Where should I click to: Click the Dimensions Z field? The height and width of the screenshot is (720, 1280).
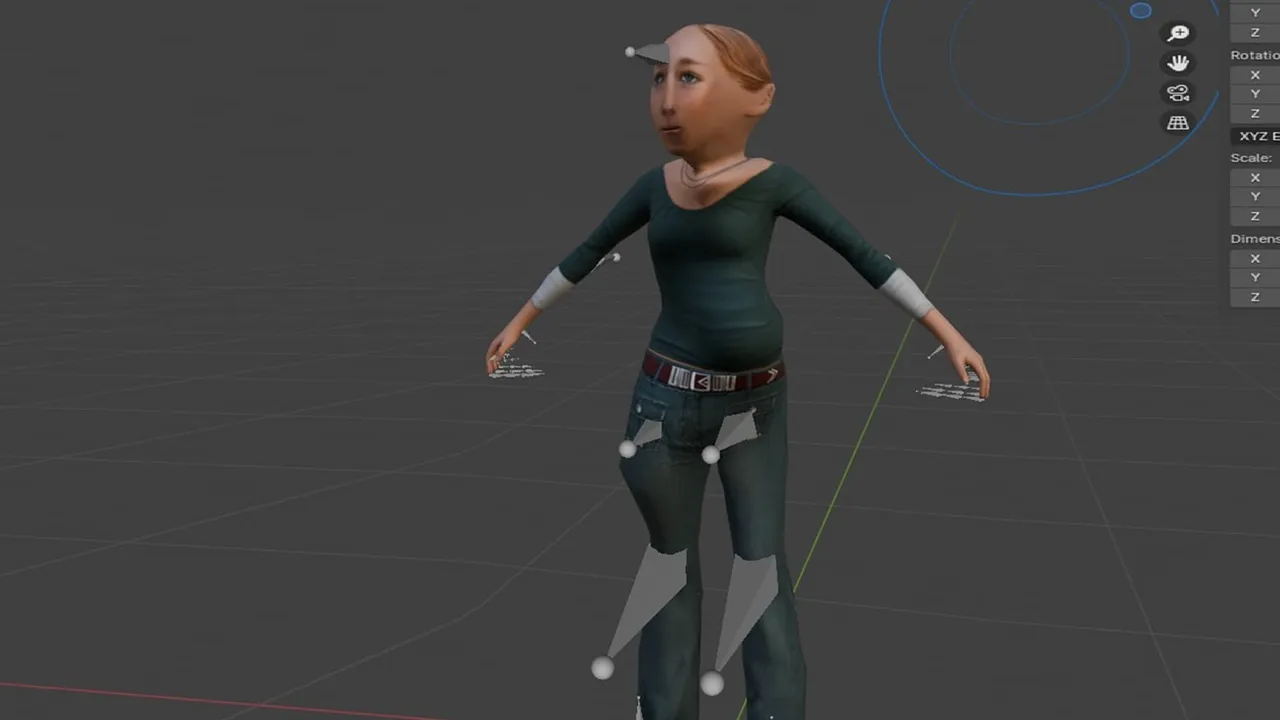pyautogui.click(x=1255, y=297)
